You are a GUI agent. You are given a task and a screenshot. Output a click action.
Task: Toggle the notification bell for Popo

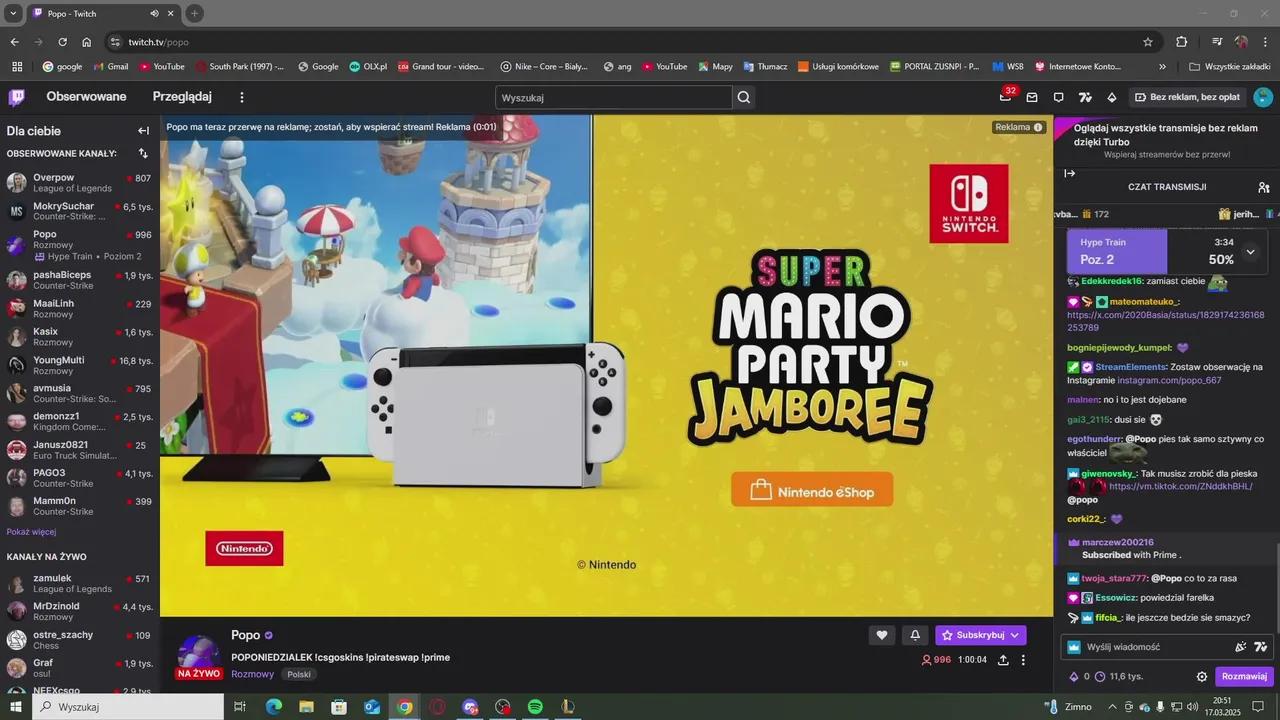915,635
